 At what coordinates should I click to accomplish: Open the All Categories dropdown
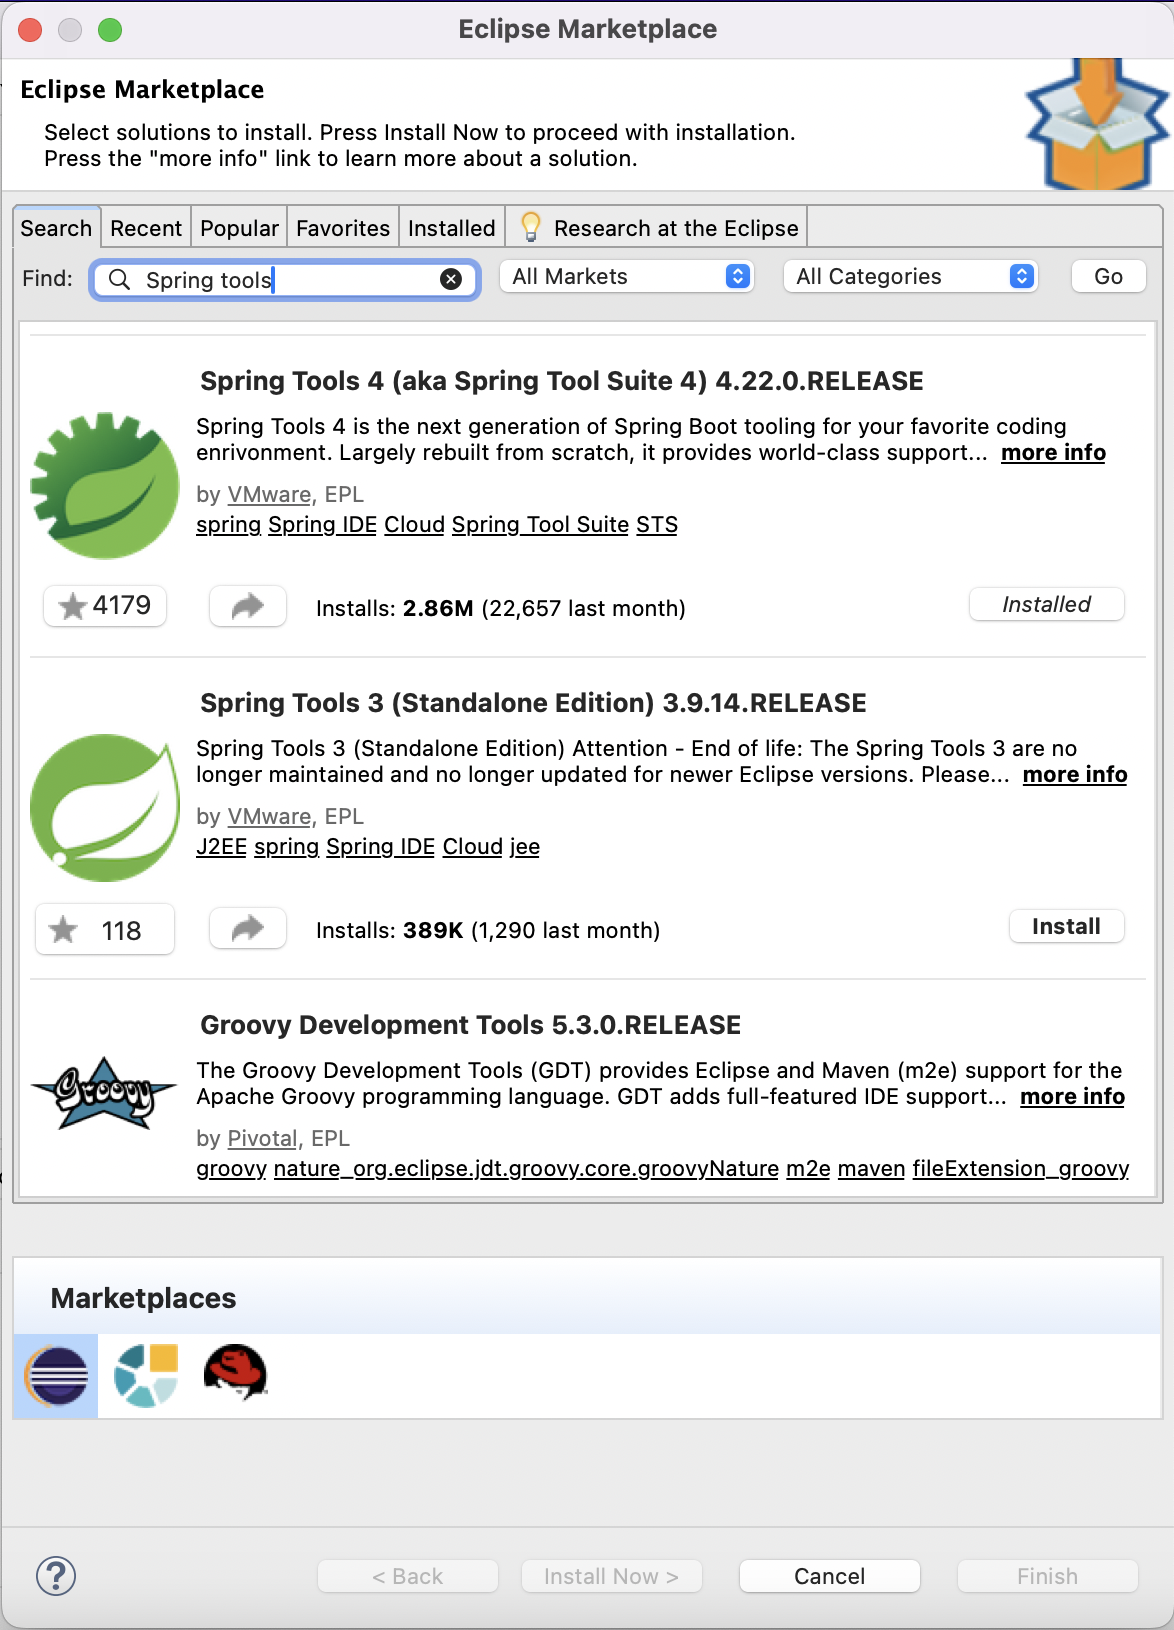point(911,277)
